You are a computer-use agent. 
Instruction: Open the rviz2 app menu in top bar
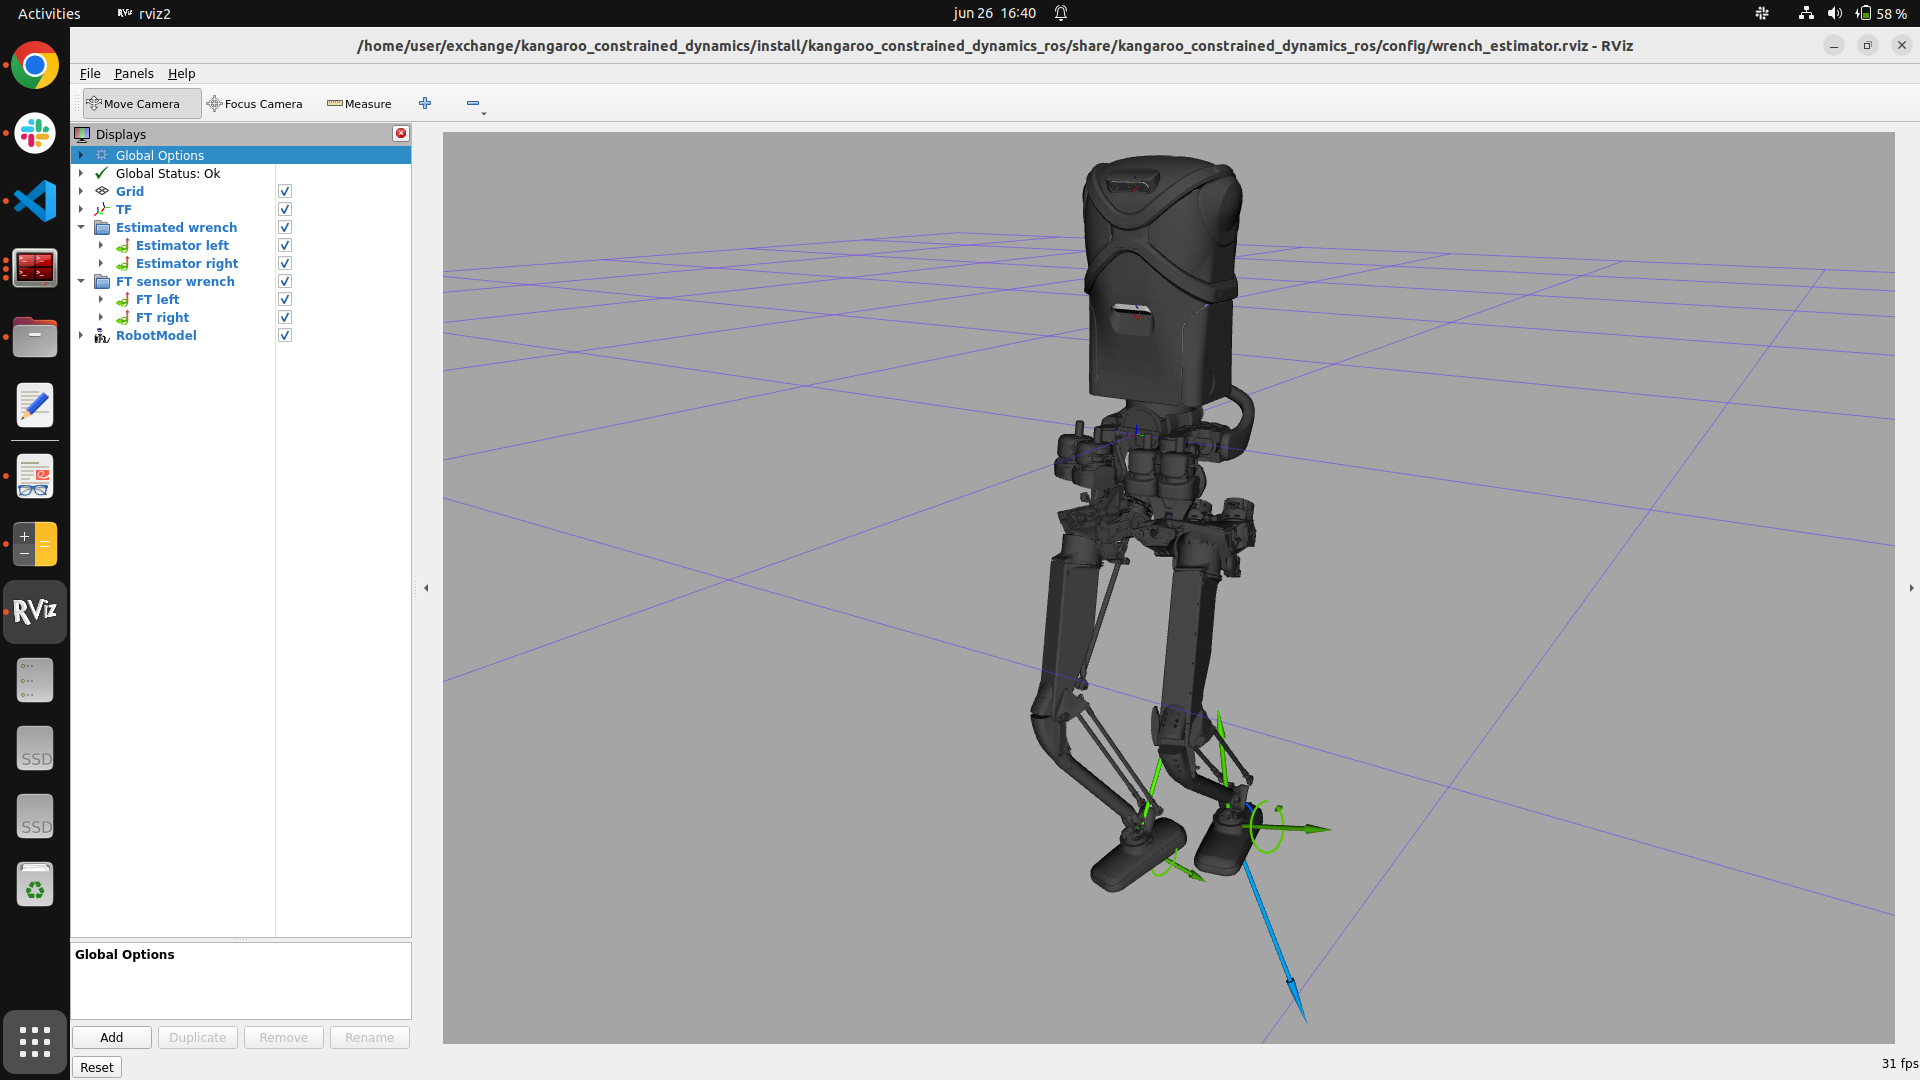pyautogui.click(x=144, y=13)
